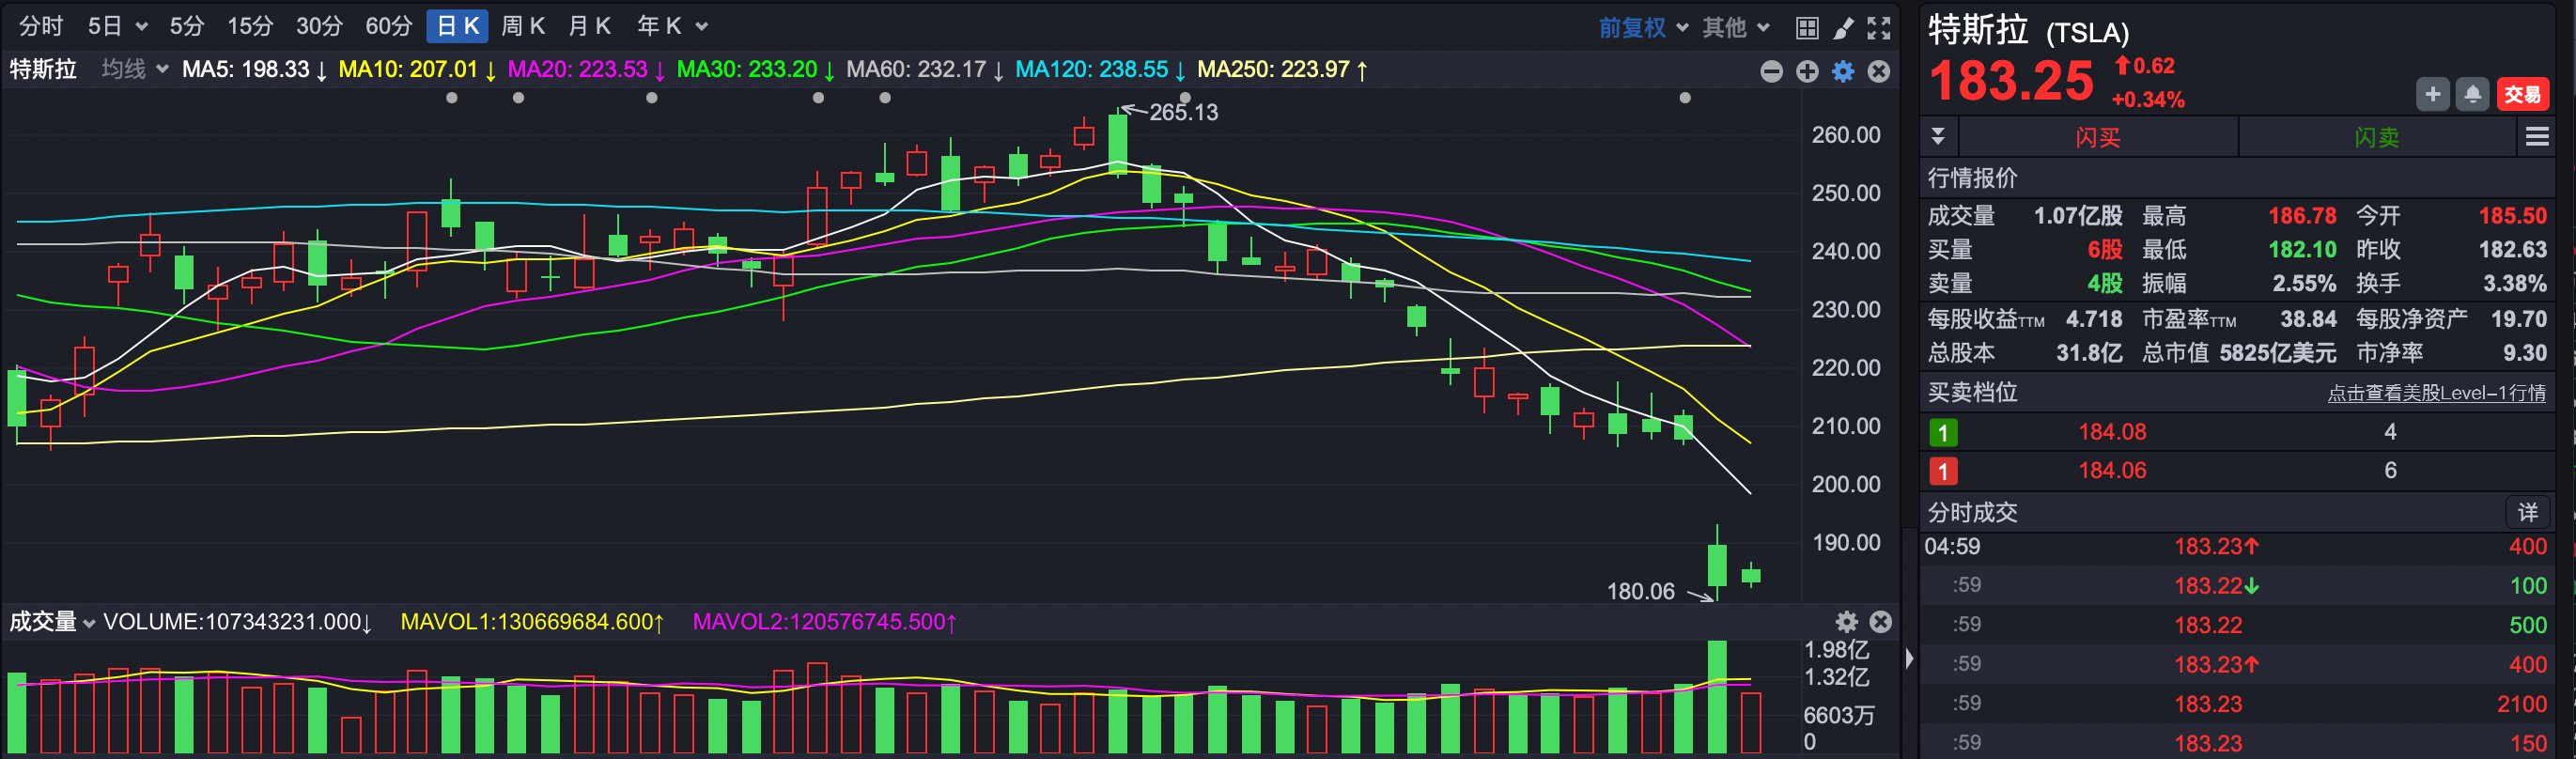Open the 年K dropdown arrow
The height and width of the screenshot is (759, 2576).
pyautogui.click(x=702, y=27)
